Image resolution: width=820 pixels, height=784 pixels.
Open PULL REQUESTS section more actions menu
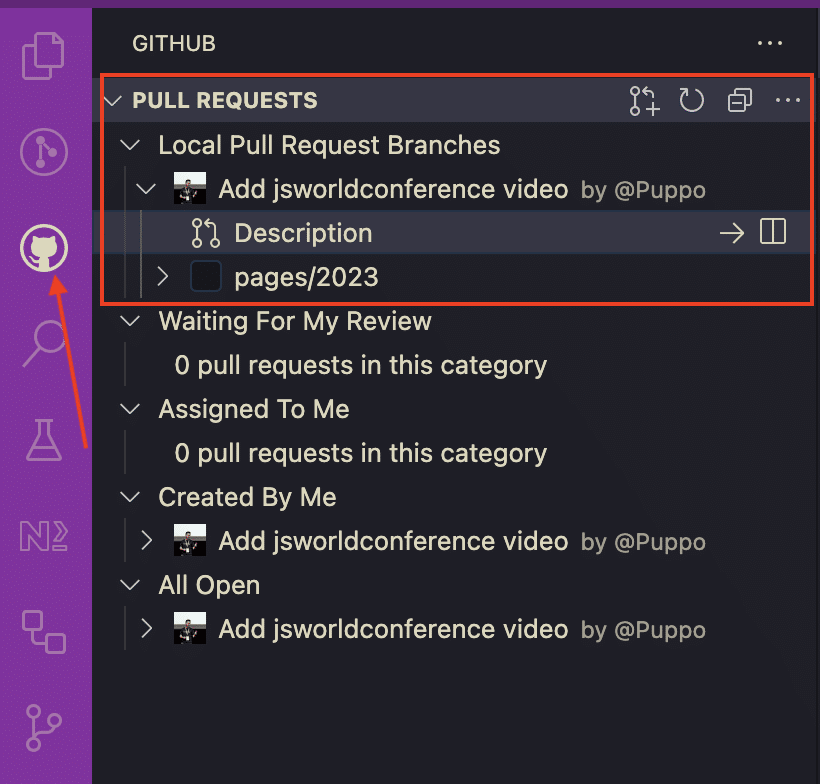788,100
